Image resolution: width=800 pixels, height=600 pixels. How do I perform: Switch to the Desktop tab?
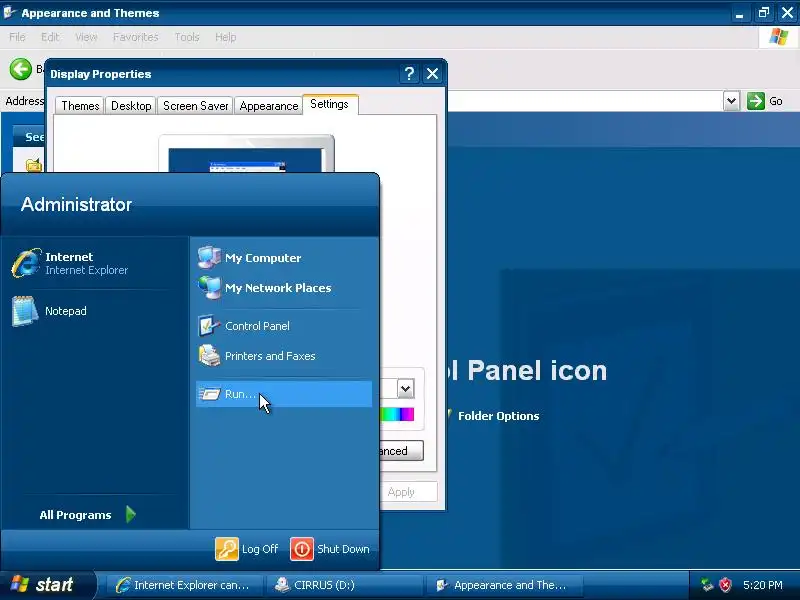click(131, 106)
